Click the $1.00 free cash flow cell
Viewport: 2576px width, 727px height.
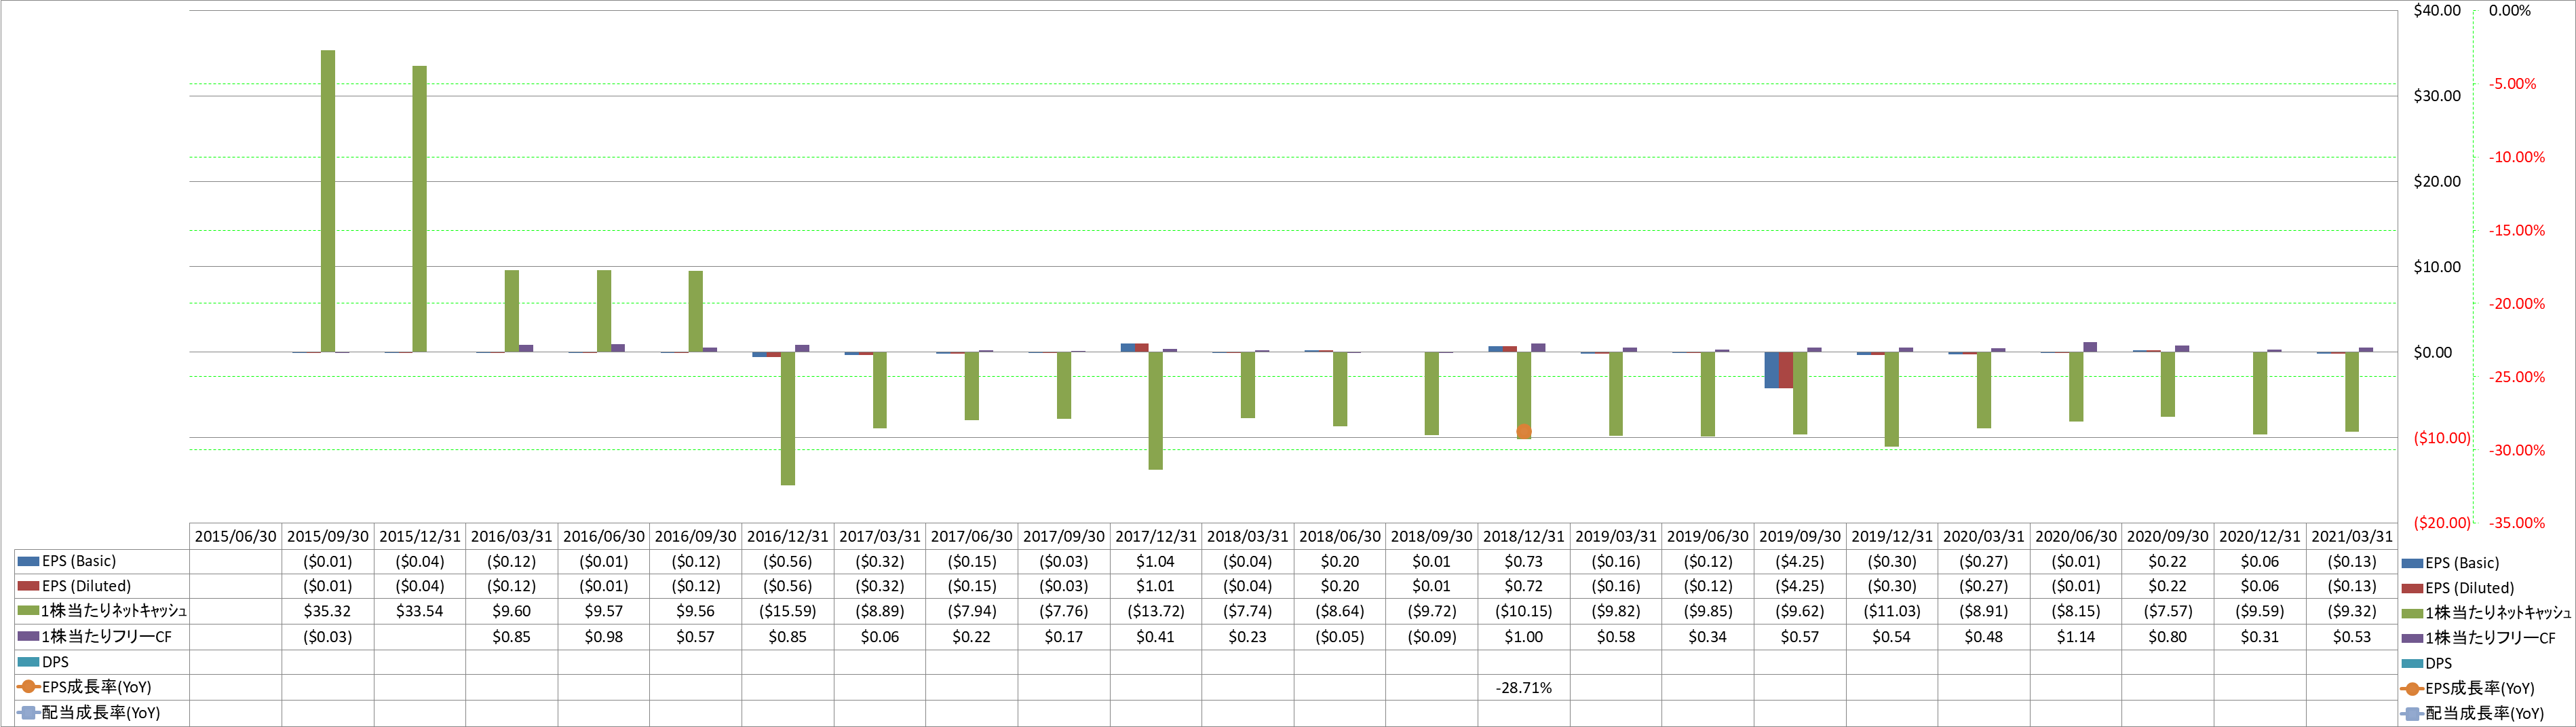tap(1524, 637)
